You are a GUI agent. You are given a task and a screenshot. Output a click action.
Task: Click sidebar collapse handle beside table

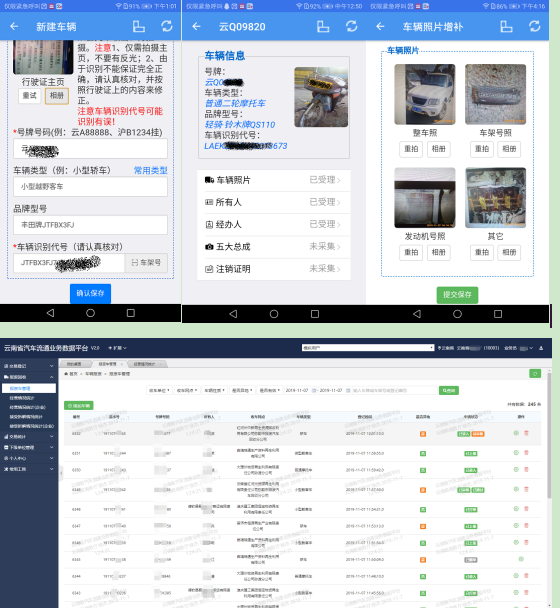pos(61,473)
